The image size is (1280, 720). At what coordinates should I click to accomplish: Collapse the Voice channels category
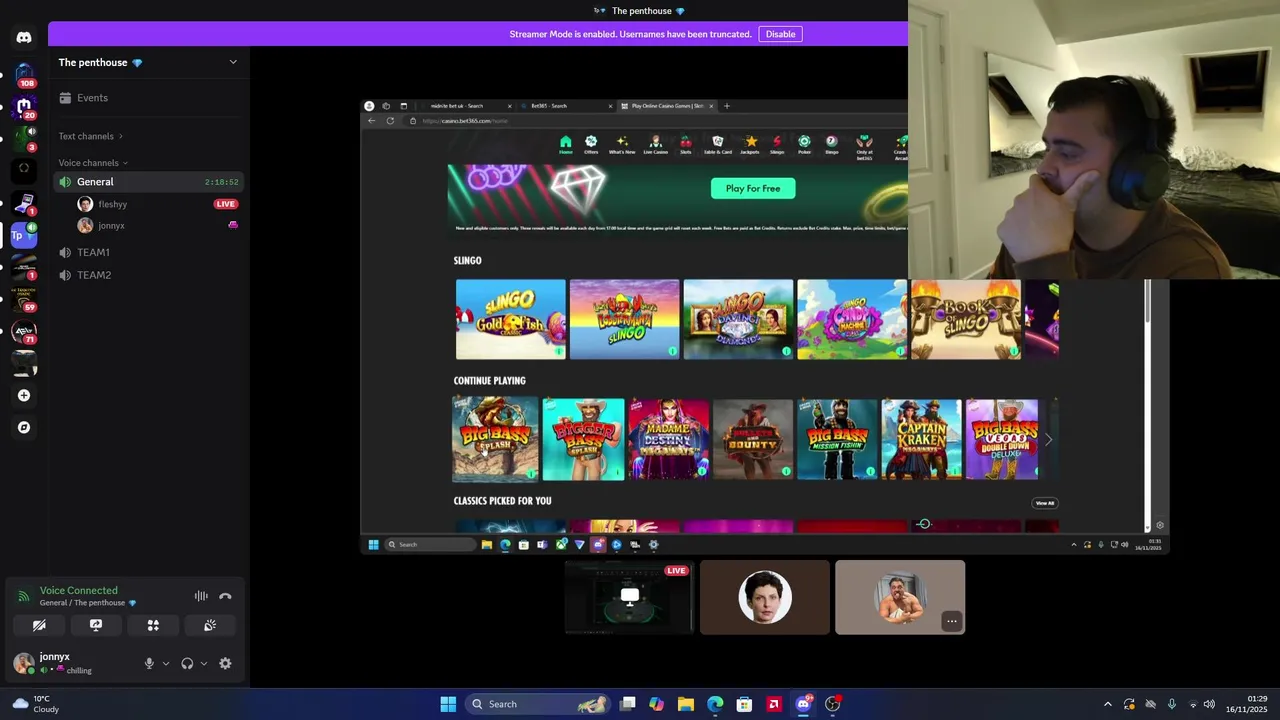coord(93,163)
